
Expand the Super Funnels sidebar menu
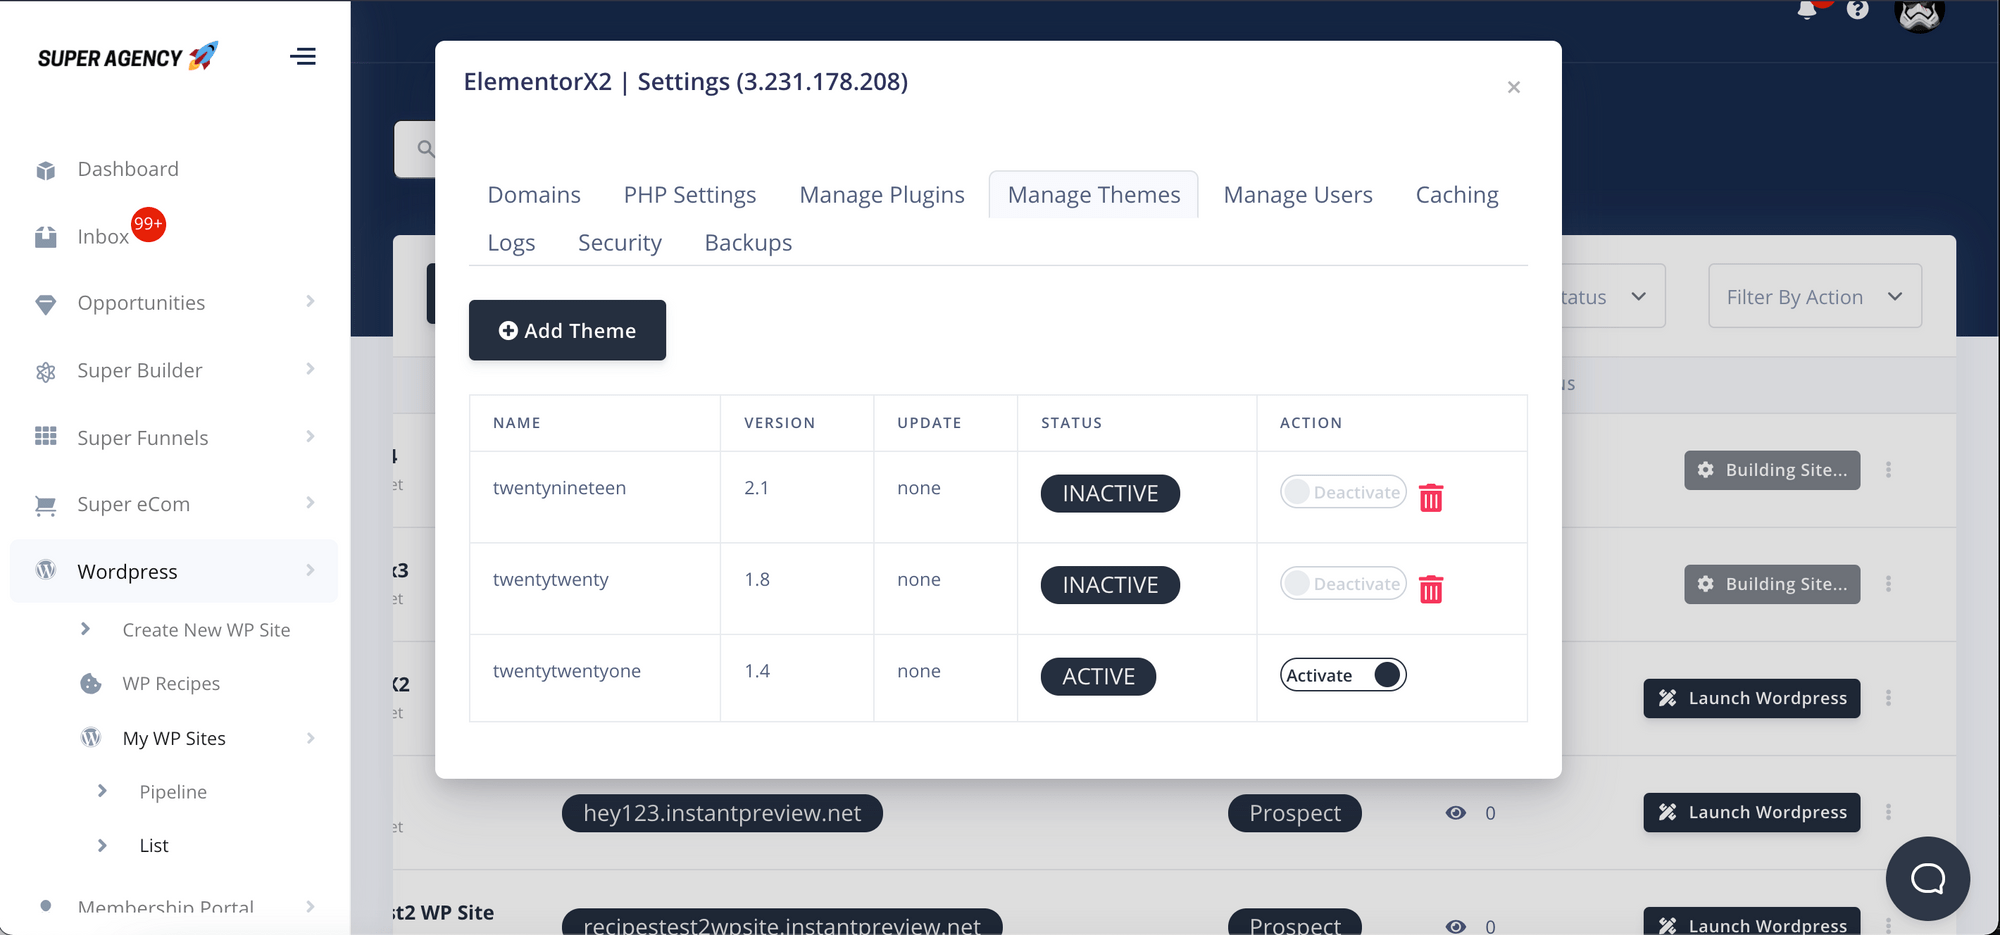(310, 436)
